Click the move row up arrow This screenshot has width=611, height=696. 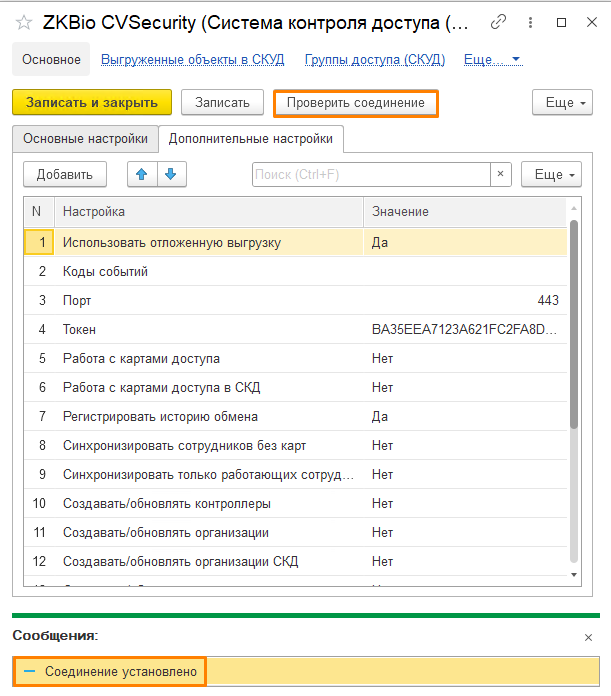click(x=142, y=174)
